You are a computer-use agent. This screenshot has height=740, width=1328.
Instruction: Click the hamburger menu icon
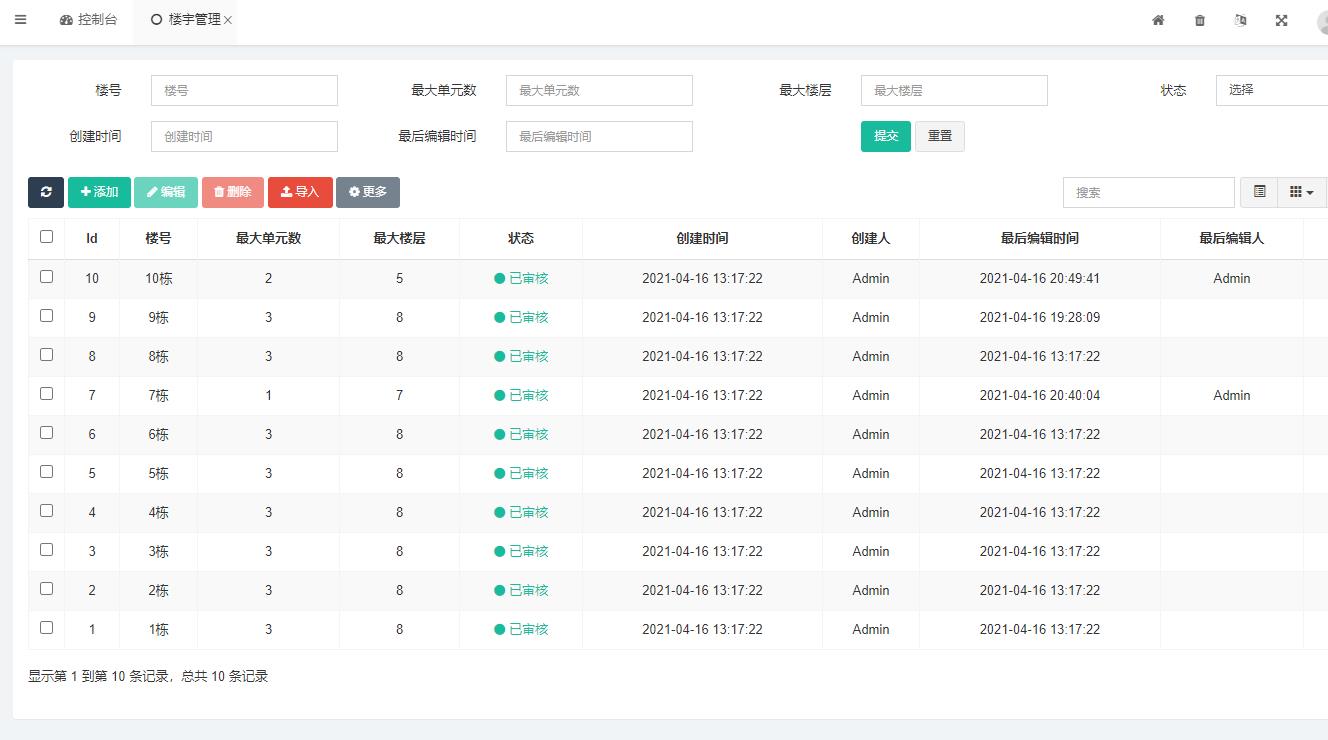pyautogui.click(x=20, y=20)
